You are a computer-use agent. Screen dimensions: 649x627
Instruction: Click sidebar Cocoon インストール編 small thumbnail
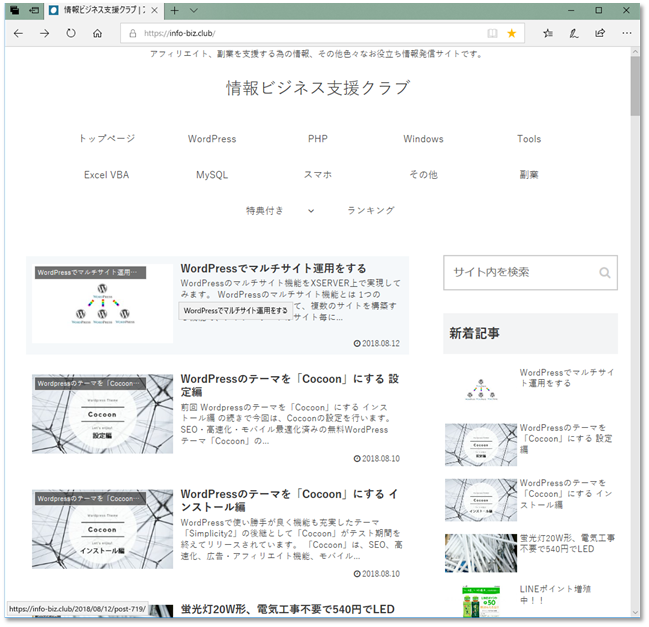pos(481,500)
